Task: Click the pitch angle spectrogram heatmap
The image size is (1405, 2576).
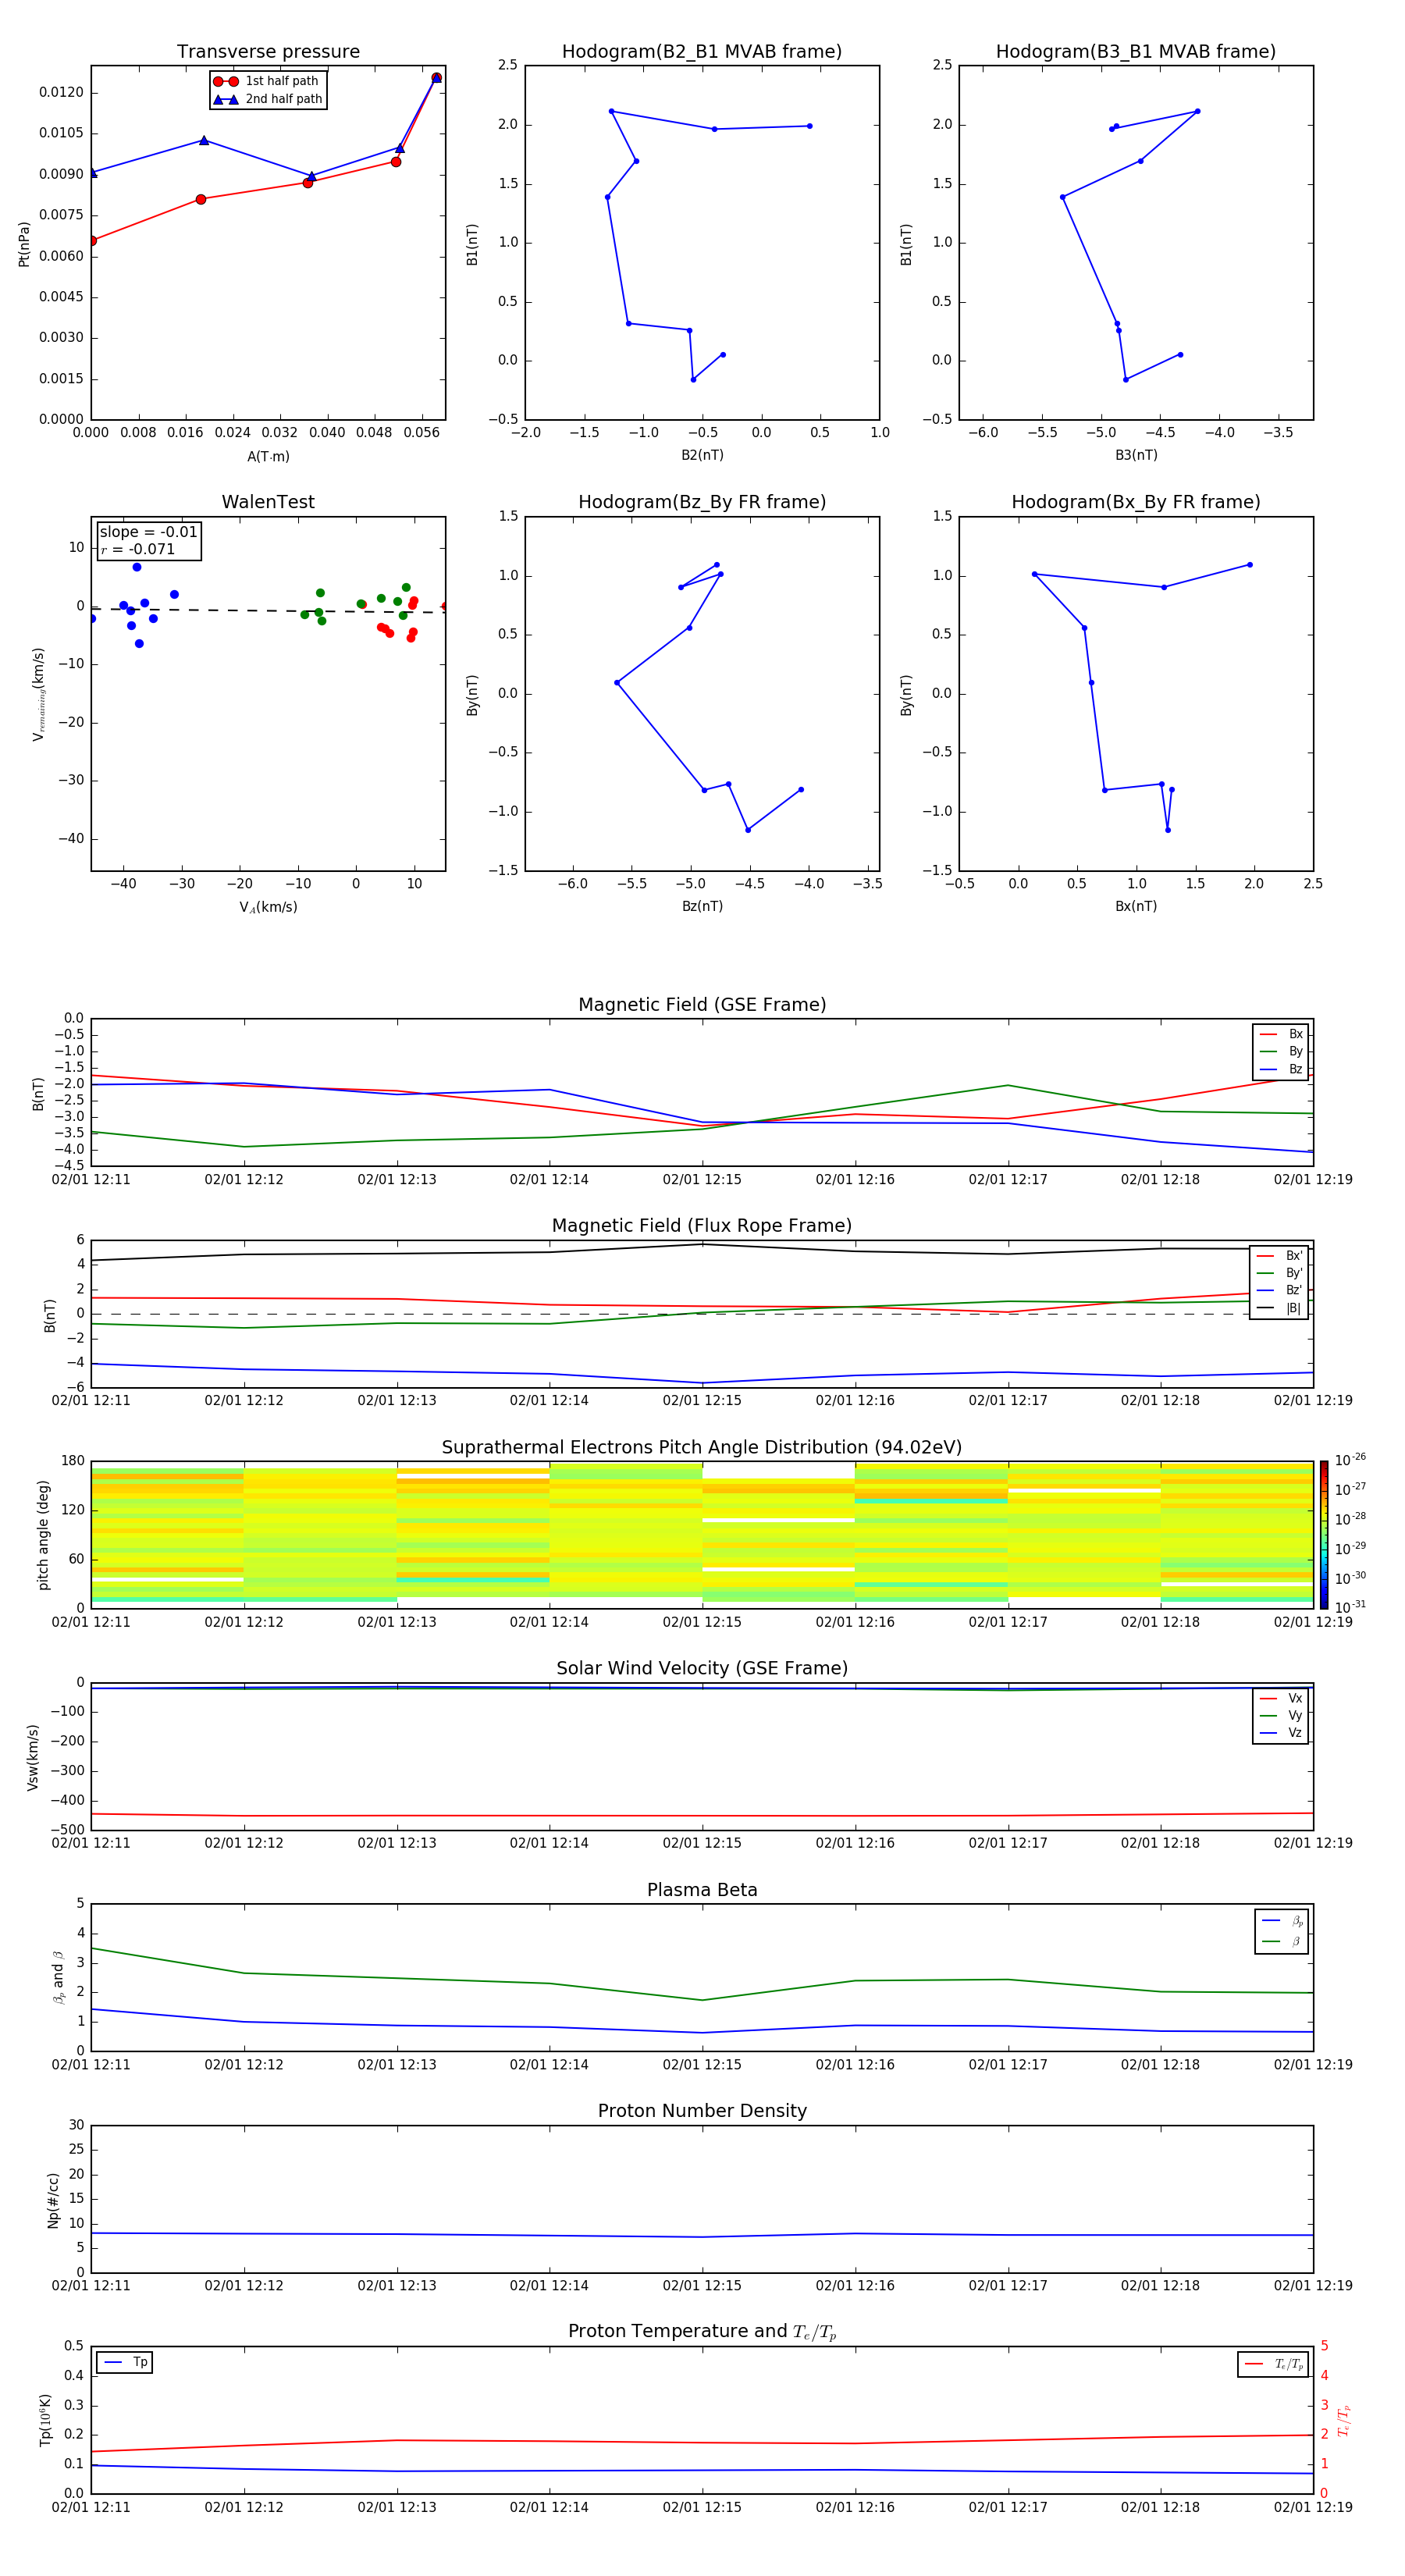Action: pyautogui.click(x=702, y=1534)
